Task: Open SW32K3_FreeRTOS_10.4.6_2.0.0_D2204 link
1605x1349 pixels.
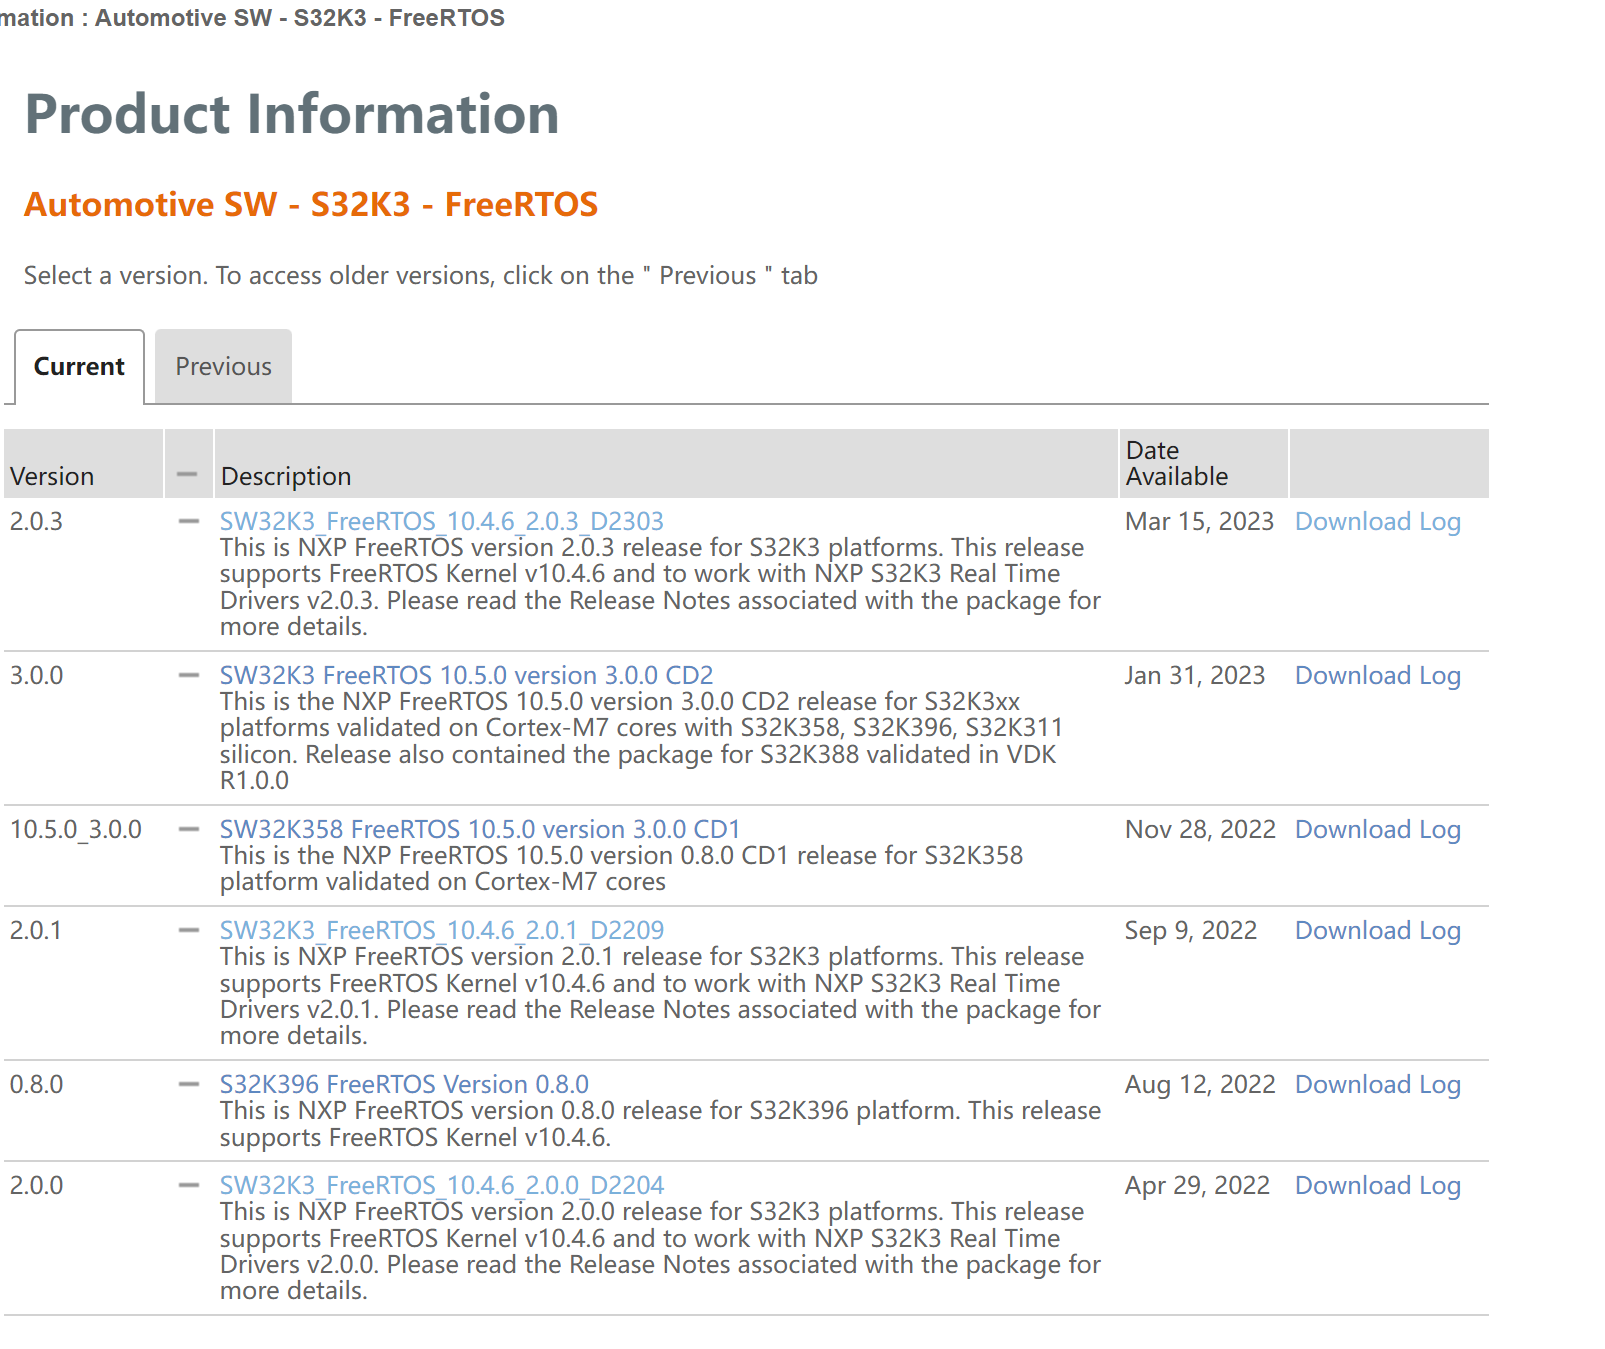Action: point(441,1185)
